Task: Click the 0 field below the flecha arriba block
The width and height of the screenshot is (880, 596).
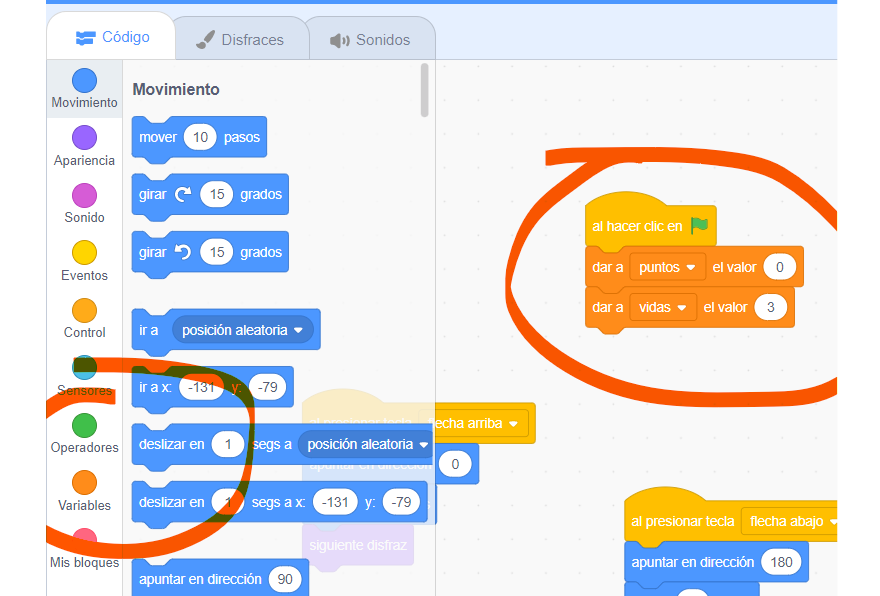Action: (455, 464)
